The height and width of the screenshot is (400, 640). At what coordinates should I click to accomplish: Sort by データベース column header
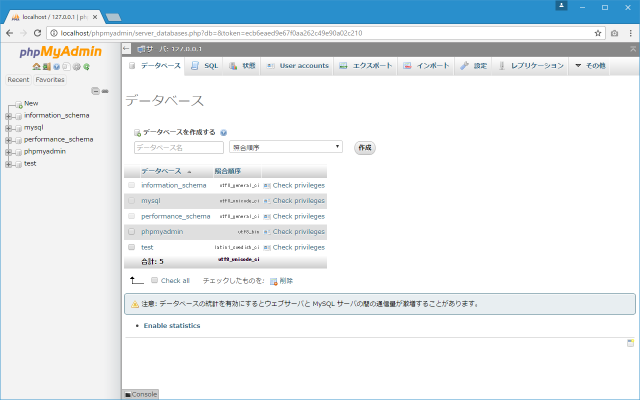pos(162,171)
